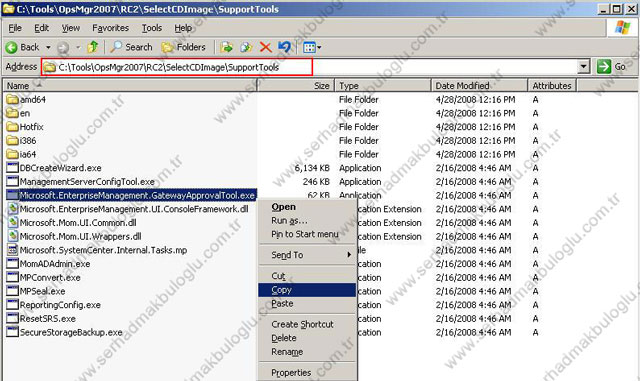
Task: Sort by the Date Modified column header
Action: (479, 86)
